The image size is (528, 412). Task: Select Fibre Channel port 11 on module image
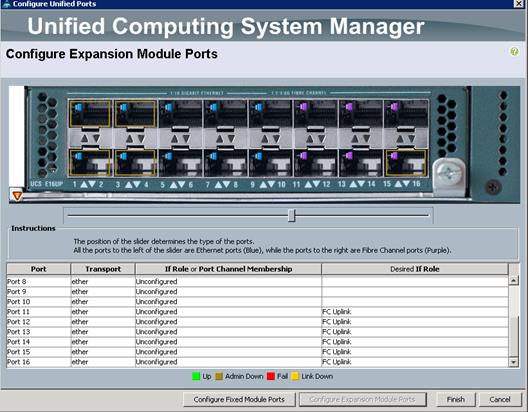tap(316, 113)
